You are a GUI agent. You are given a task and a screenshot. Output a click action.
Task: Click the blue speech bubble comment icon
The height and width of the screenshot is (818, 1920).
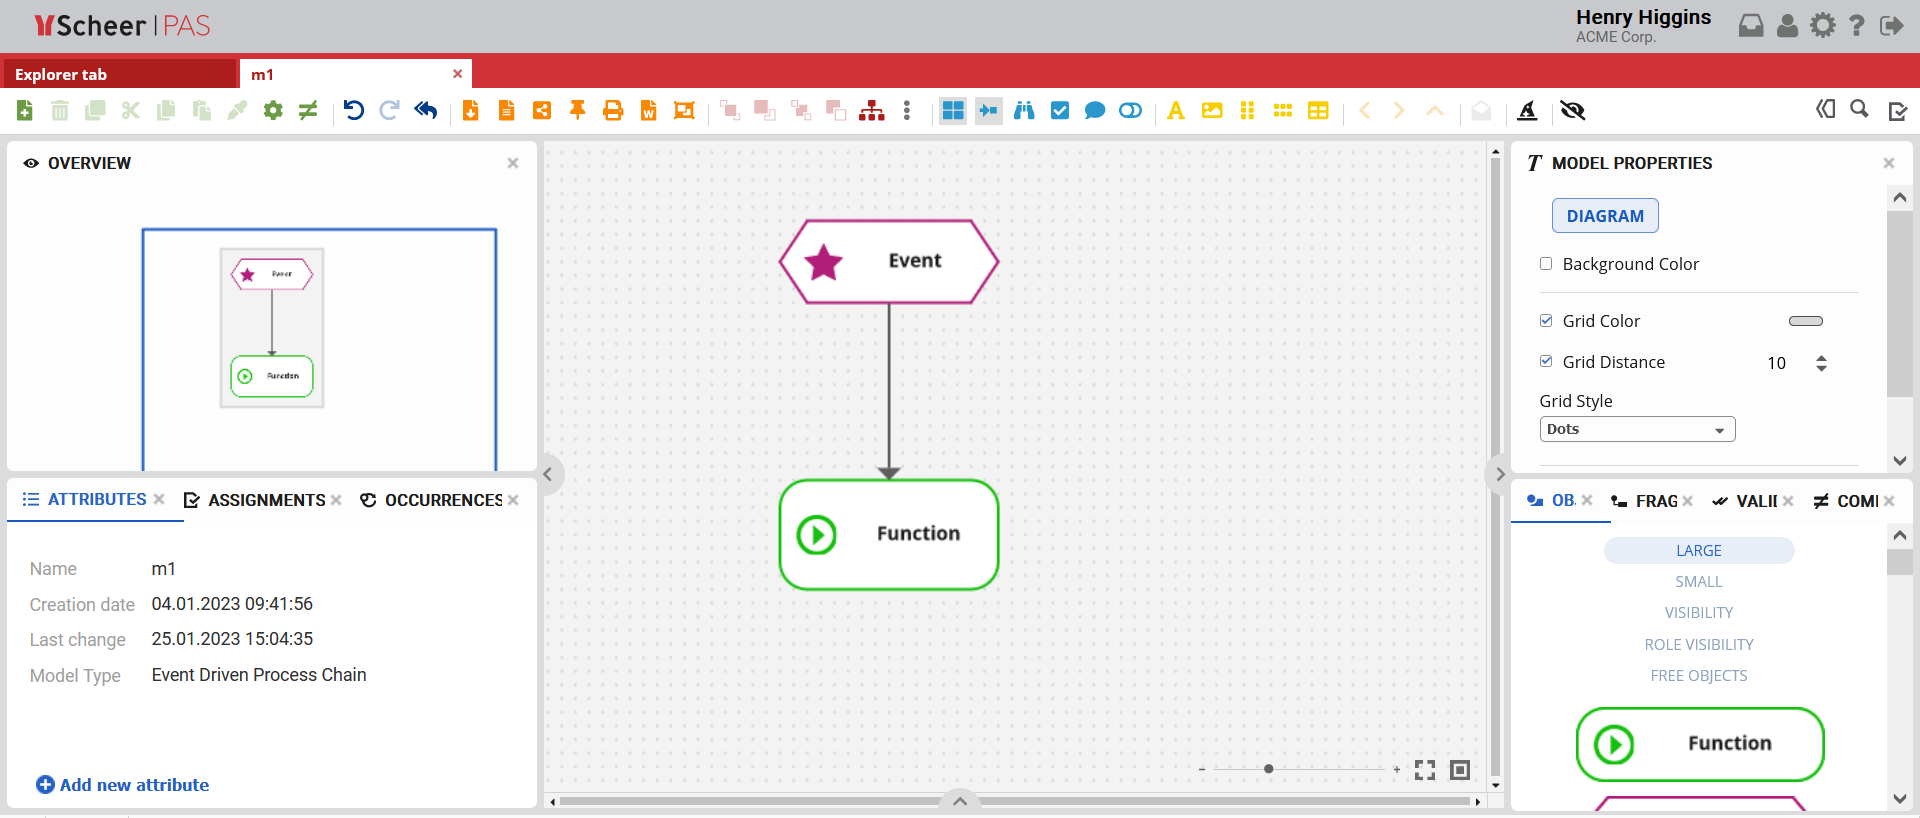[x=1095, y=110]
